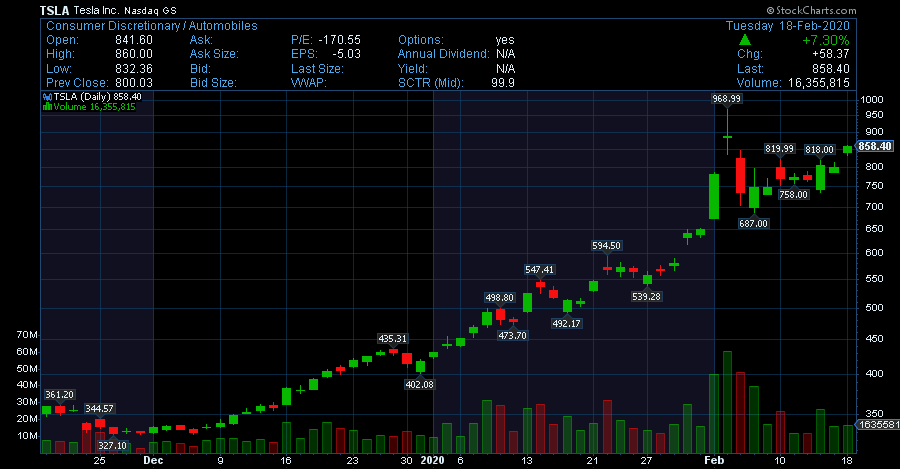This screenshot has width=900, height=469.
Task: Click the Prev Close value 800.03
Action: tap(134, 83)
